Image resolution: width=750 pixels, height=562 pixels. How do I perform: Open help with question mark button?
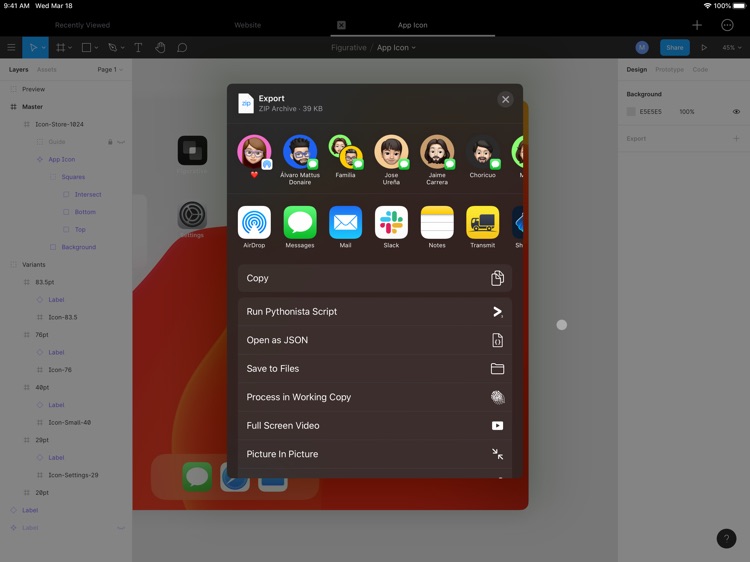pos(726,538)
